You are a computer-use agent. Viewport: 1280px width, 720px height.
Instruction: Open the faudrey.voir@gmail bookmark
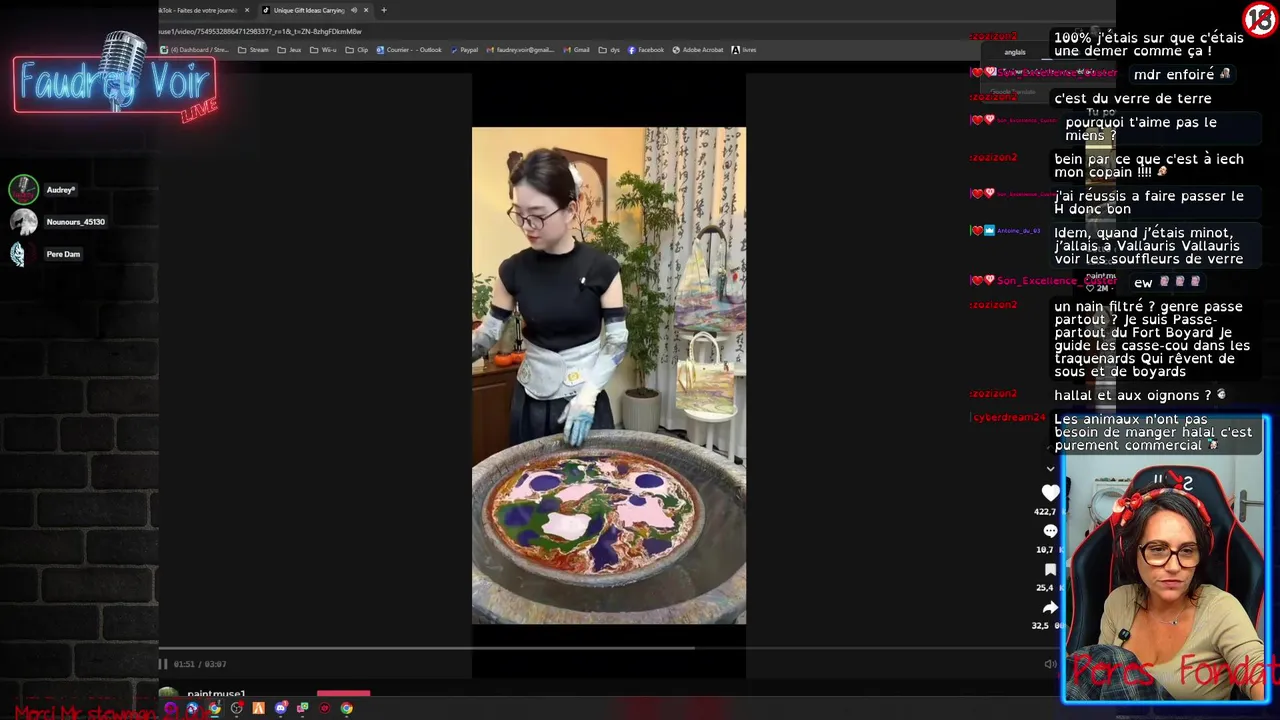(x=520, y=50)
